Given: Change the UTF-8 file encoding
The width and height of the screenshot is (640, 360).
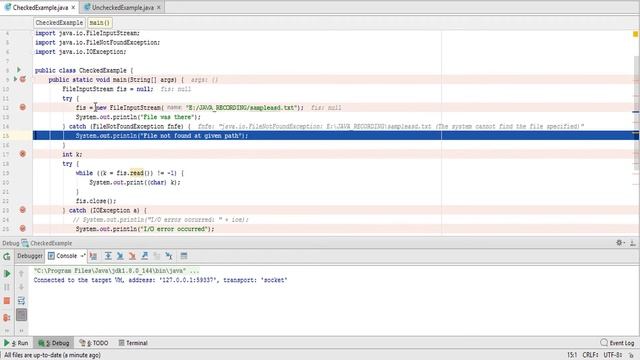Looking at the screenshot, I should pyautogui.click(x=613, y=355).
